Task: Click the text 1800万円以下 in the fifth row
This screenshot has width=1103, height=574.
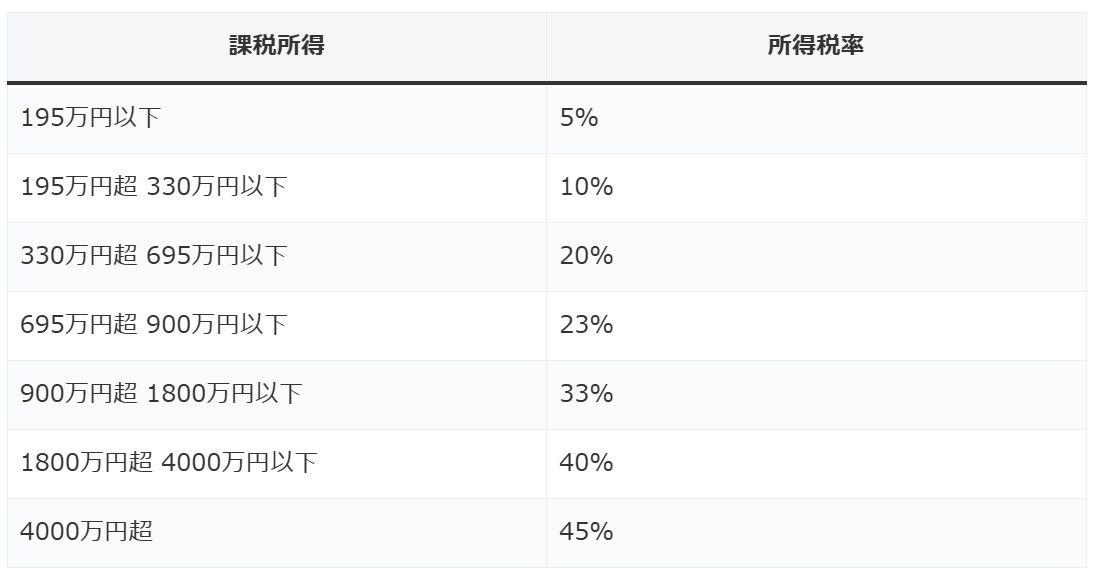Action: coord(224,394)
